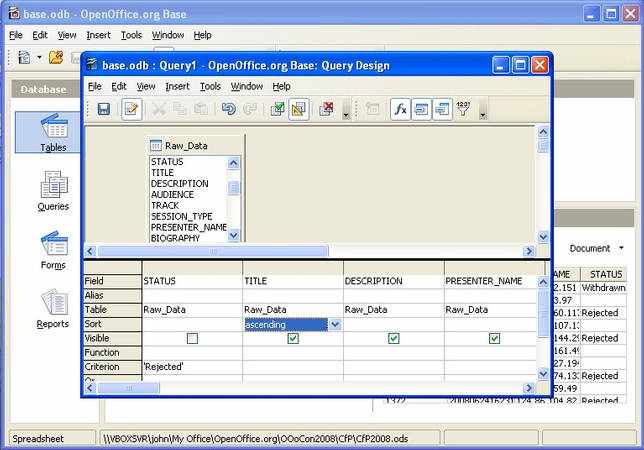Open the Forms section in Database pane

coord(53,250)
